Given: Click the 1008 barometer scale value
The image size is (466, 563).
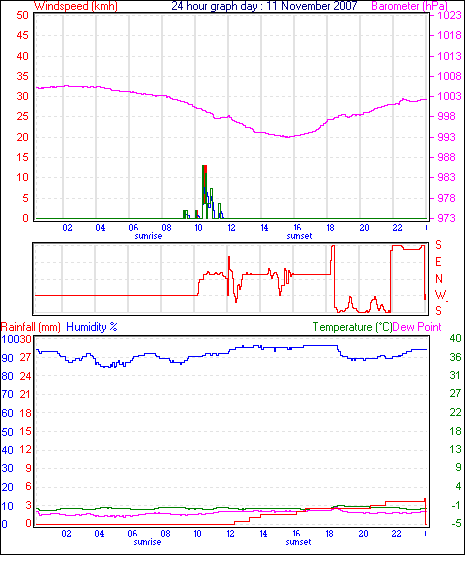Looking at the screenshot, I should pos(449,76).
